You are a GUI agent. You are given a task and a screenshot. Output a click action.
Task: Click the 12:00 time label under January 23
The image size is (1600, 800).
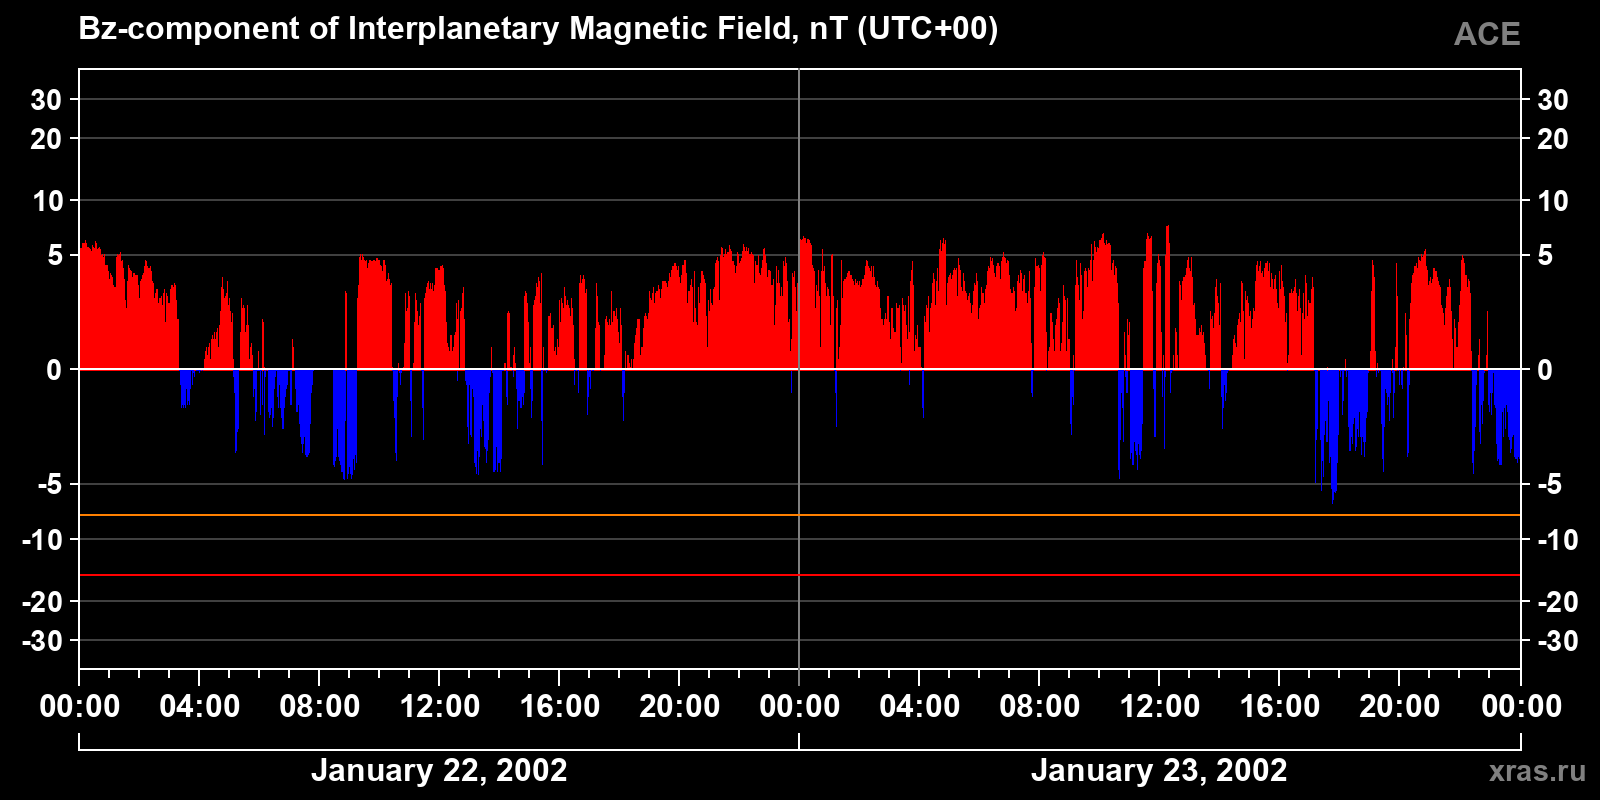[1160, 706]
